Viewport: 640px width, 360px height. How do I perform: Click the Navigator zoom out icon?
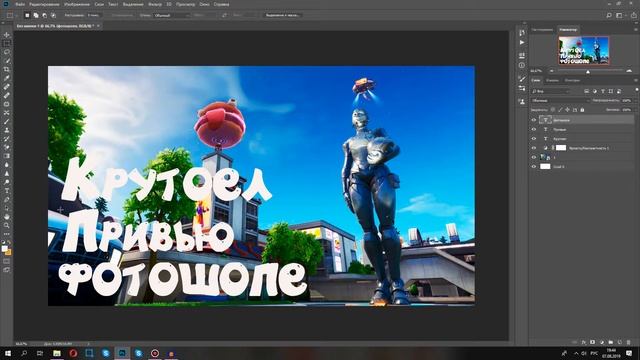tap(552, 71)
